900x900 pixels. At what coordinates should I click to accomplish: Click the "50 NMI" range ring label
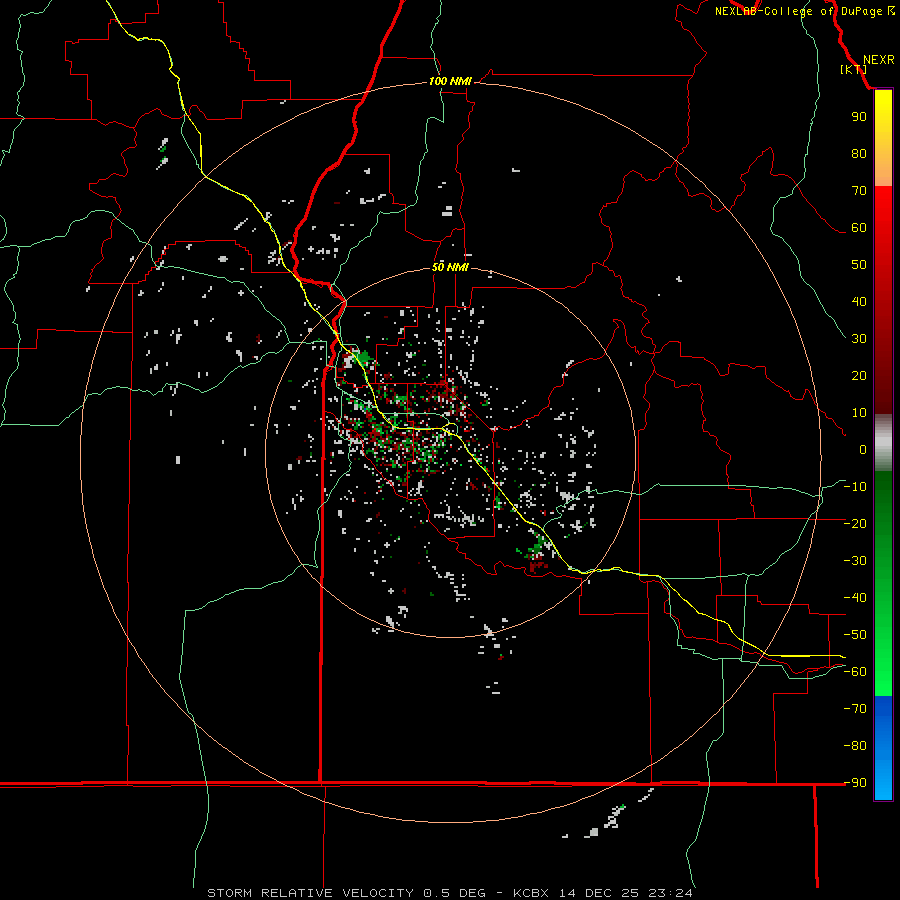tap(450, 267)
